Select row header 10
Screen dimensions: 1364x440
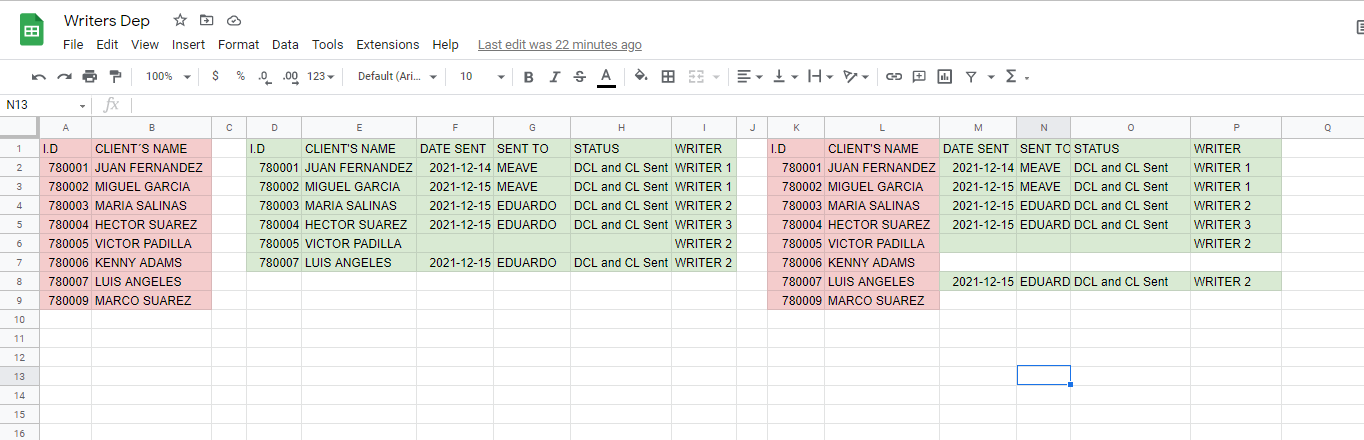19,319
